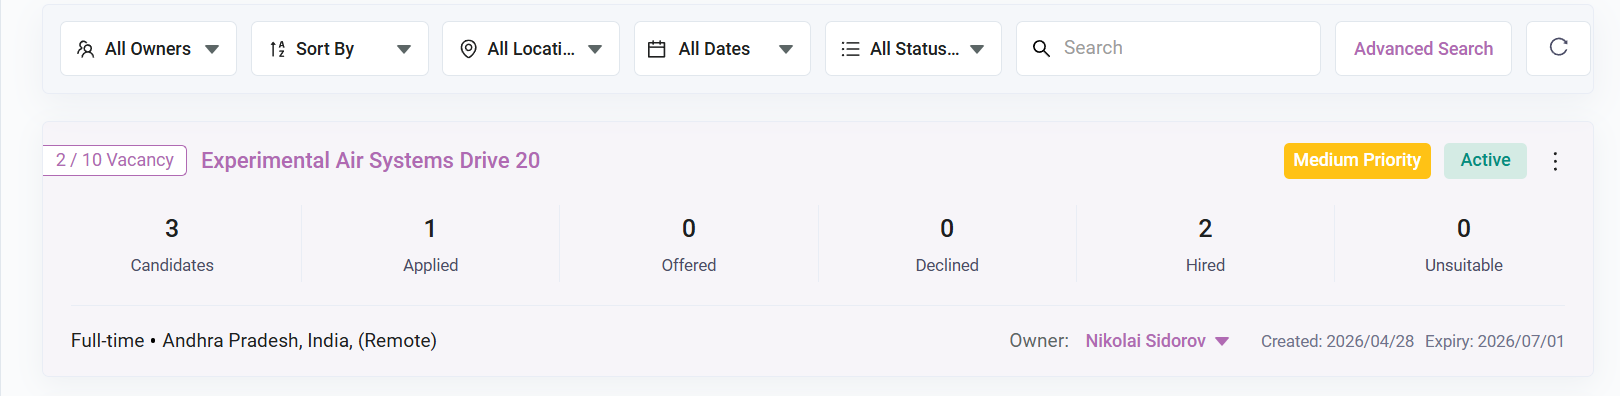Click the sort arrows icon
The width and height of the screenshot is (1620, 396).
coord(277,49)
